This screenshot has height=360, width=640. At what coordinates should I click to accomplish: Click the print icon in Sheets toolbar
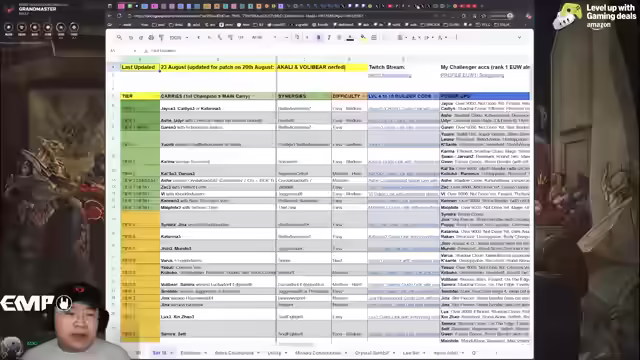pos(151,38)
